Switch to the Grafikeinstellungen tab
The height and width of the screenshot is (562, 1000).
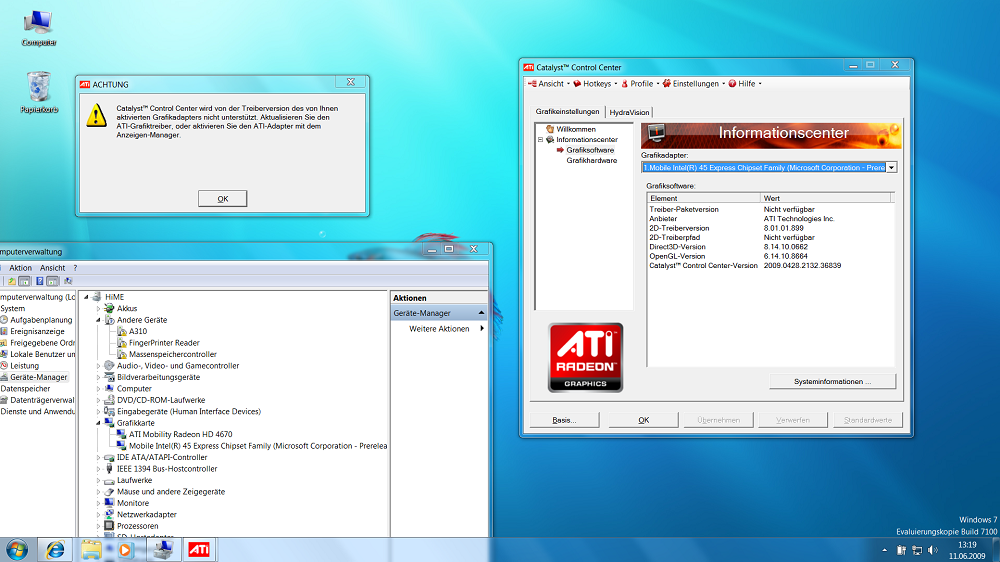(x=567, y=112)
